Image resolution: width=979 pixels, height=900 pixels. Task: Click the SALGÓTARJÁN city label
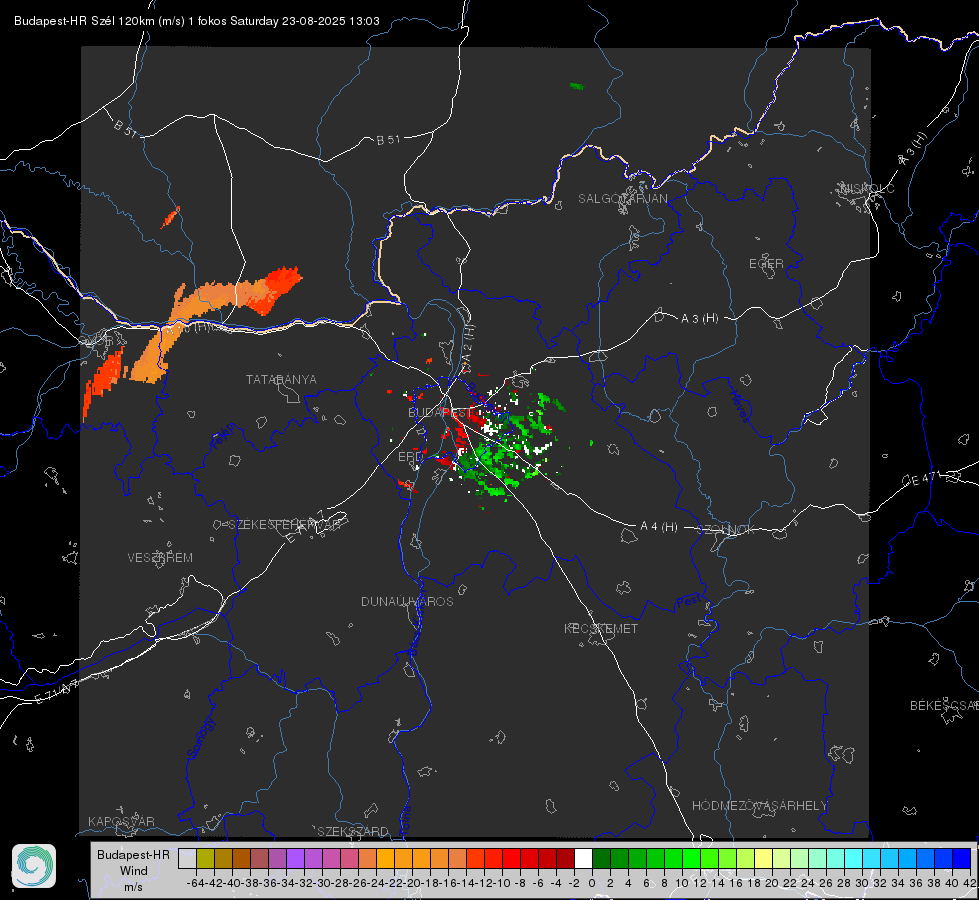point(622,199)
